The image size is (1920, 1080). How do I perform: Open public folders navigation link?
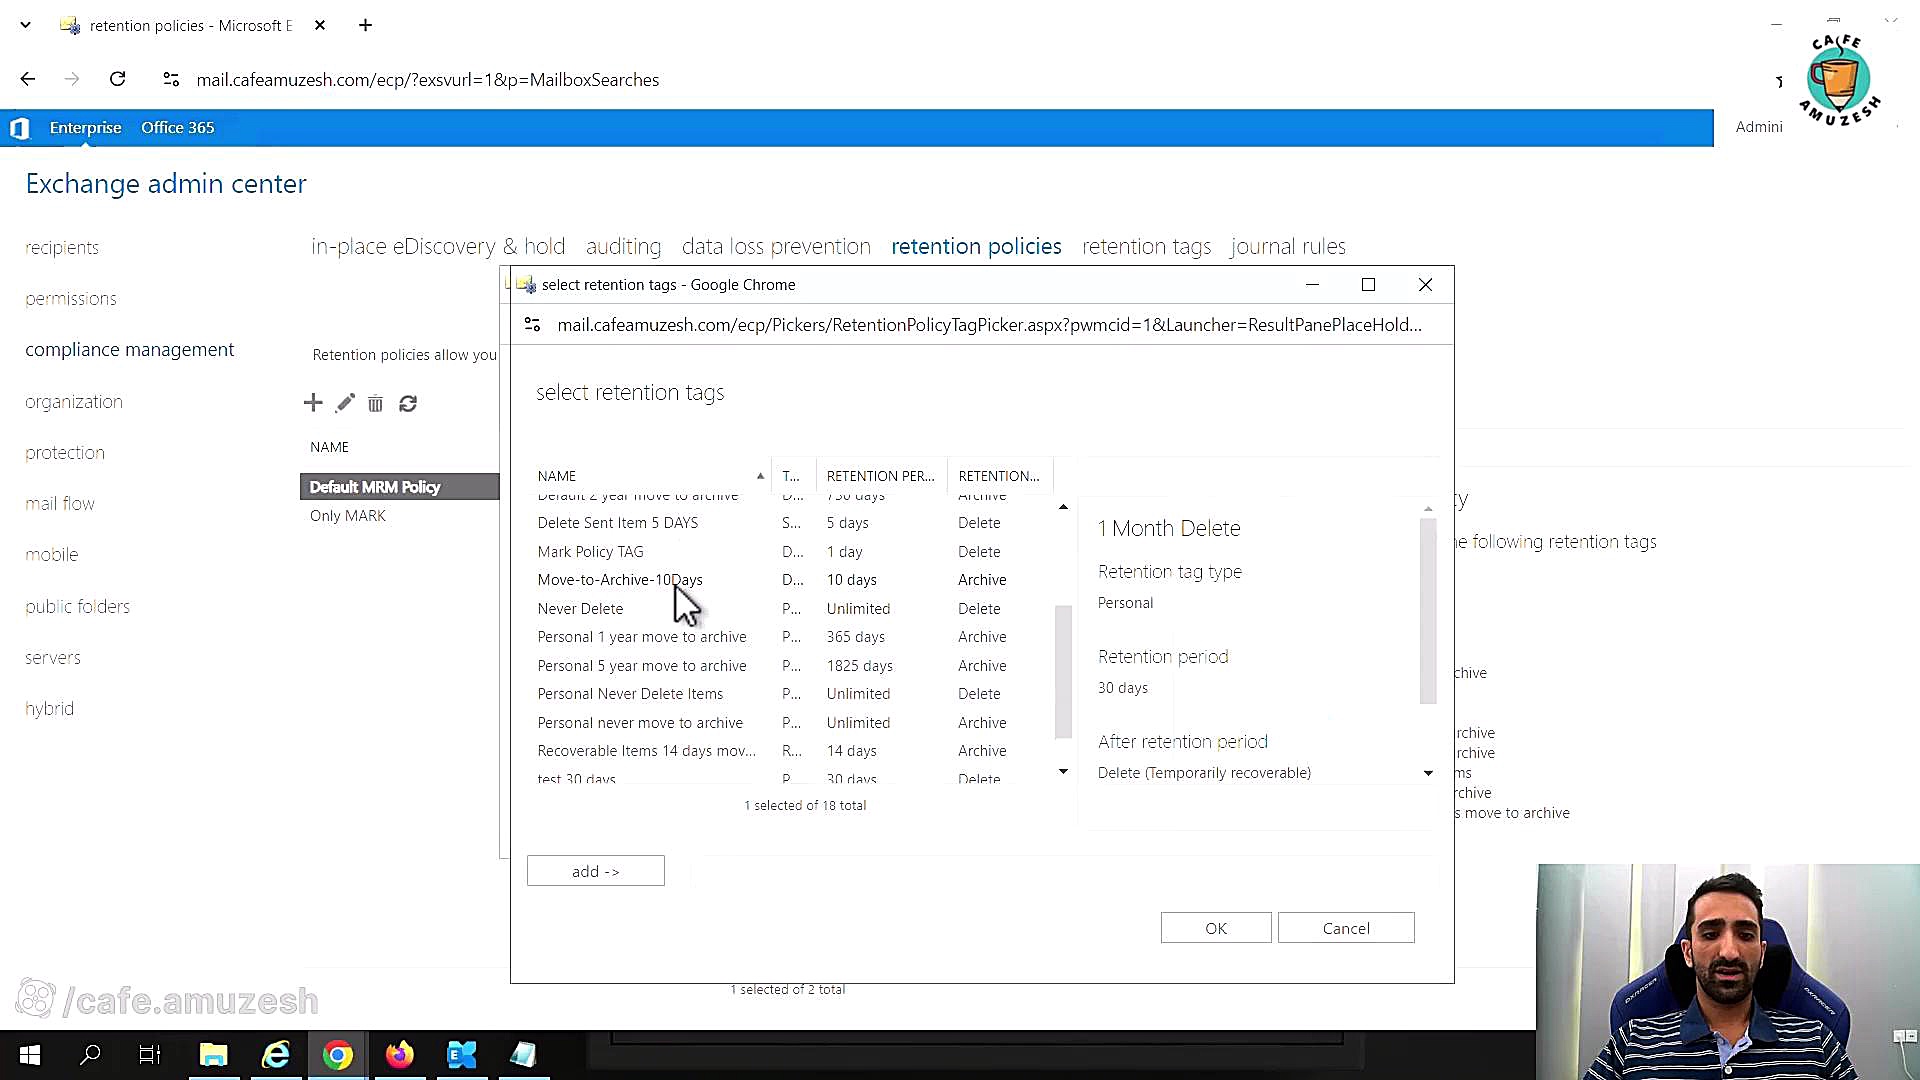pos(78,607)
